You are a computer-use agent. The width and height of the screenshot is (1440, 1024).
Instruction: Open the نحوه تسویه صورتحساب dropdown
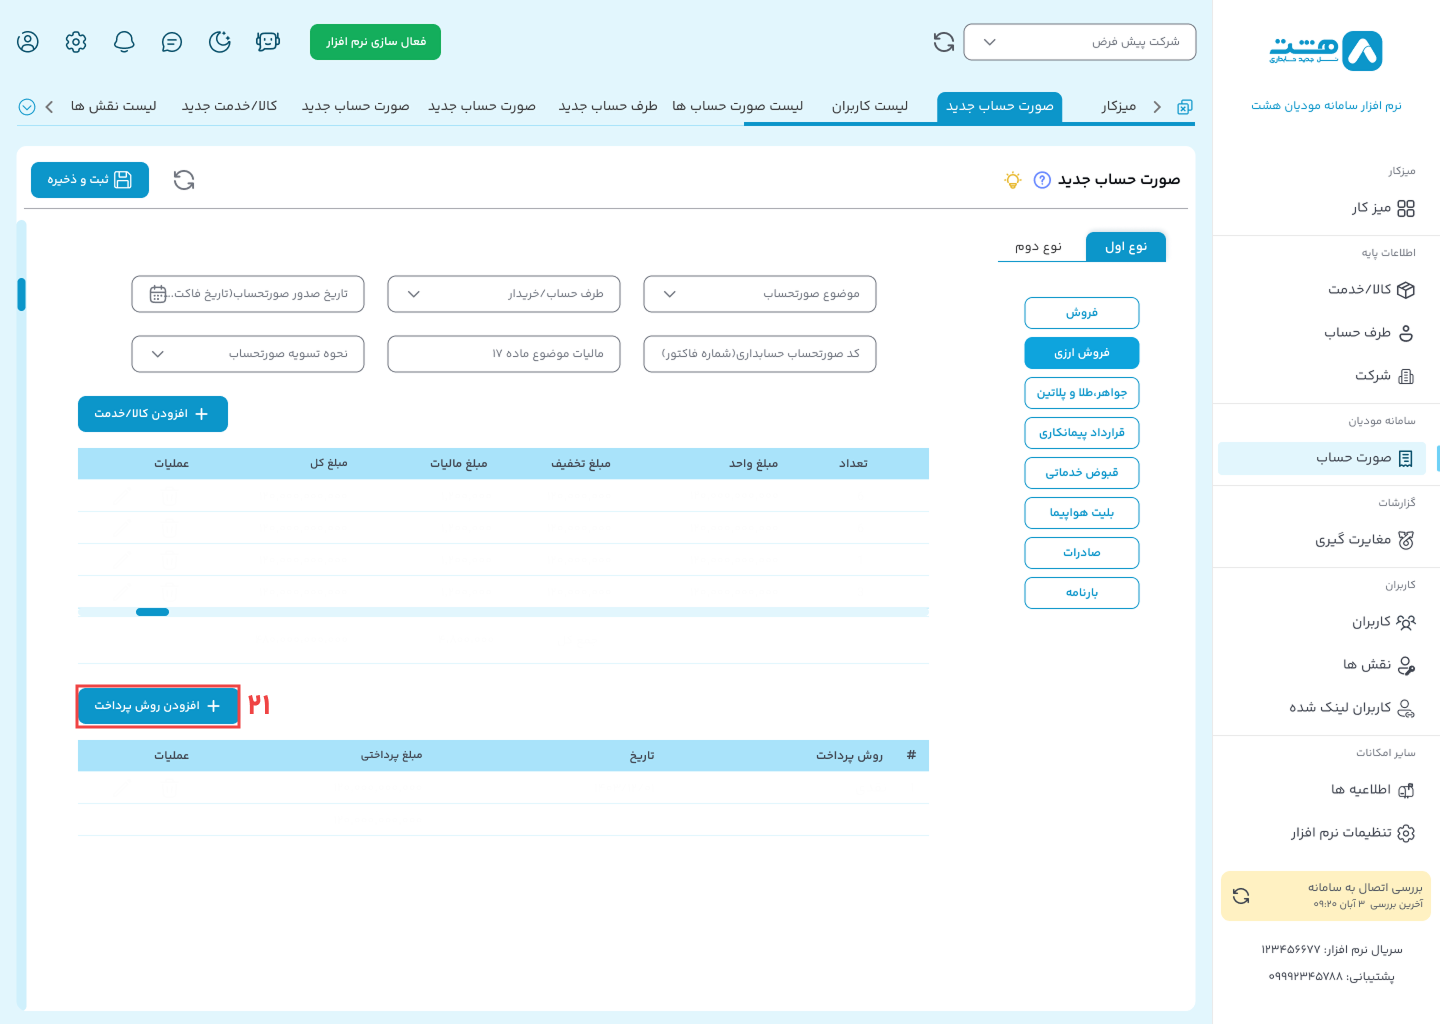click(248, 354)
